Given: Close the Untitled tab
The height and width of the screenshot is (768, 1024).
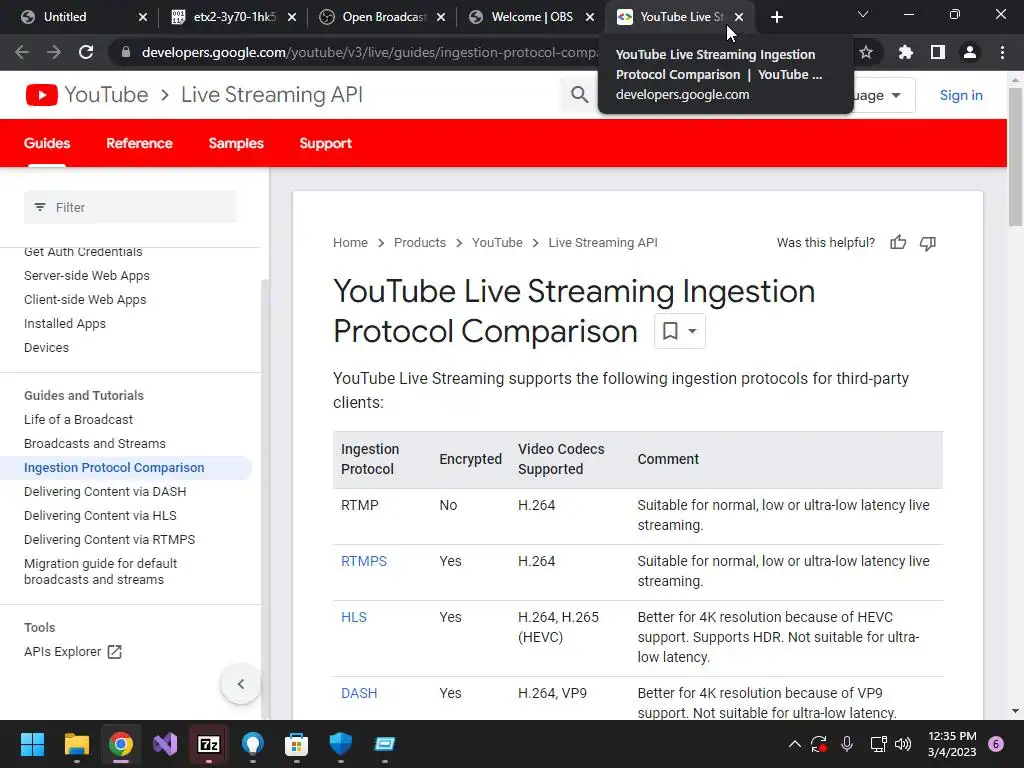Looking at the screenshot, I should [143, 17].
